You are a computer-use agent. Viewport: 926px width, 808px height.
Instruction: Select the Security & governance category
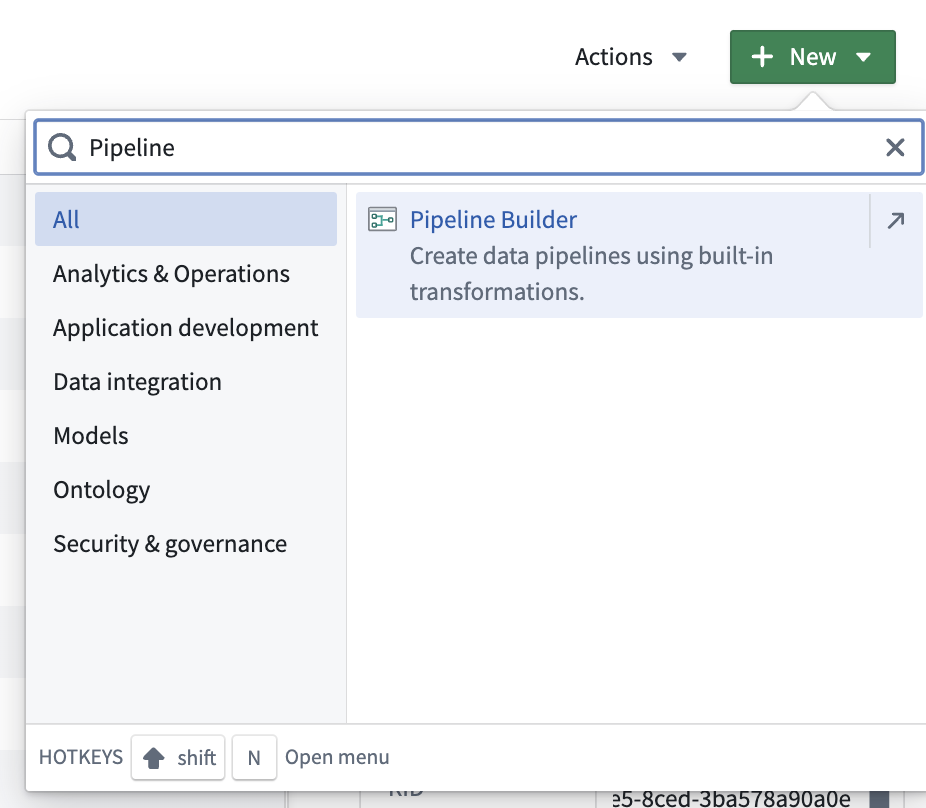[170, 543]
